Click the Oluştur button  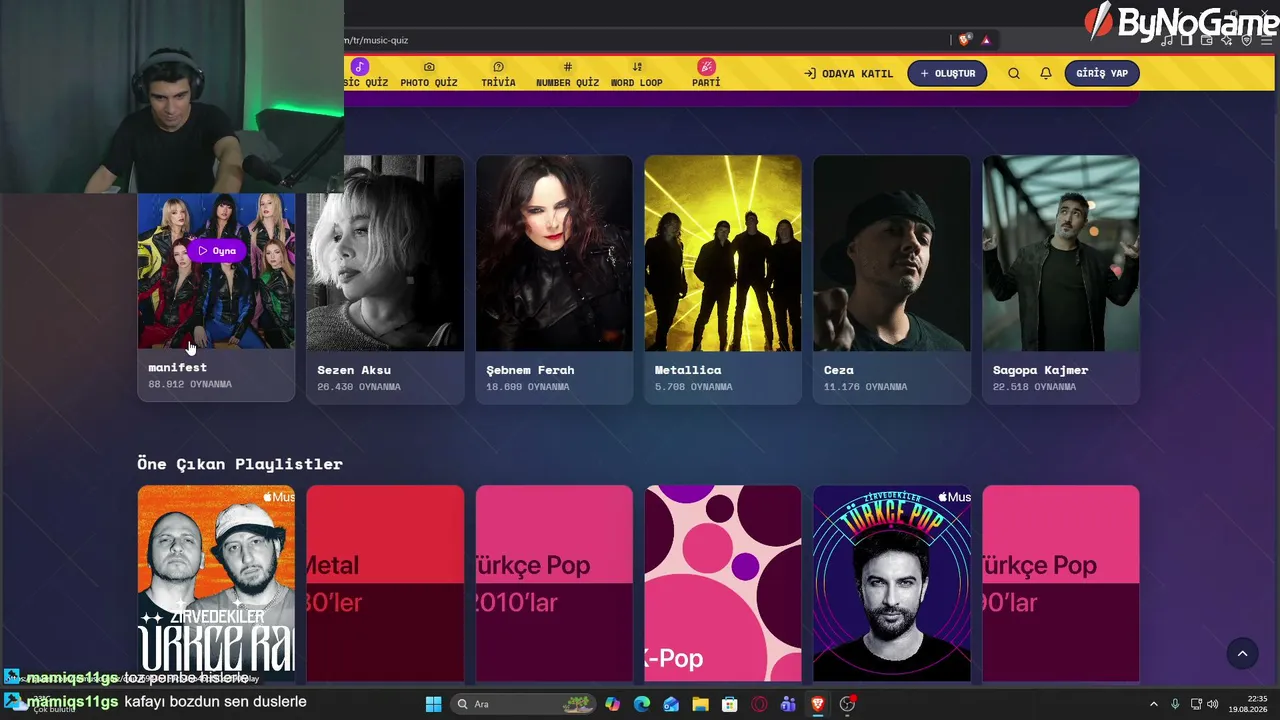point(947,73)
